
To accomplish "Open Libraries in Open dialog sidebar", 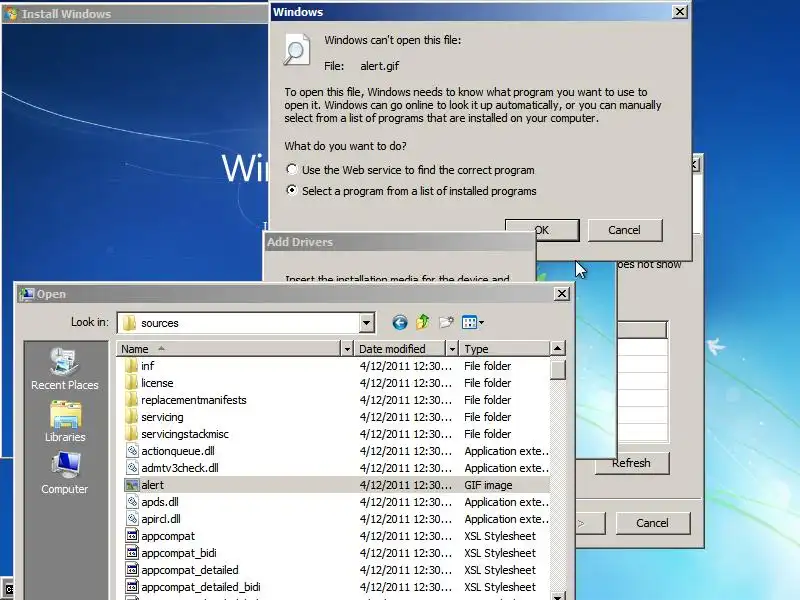I will click(65, 421).
